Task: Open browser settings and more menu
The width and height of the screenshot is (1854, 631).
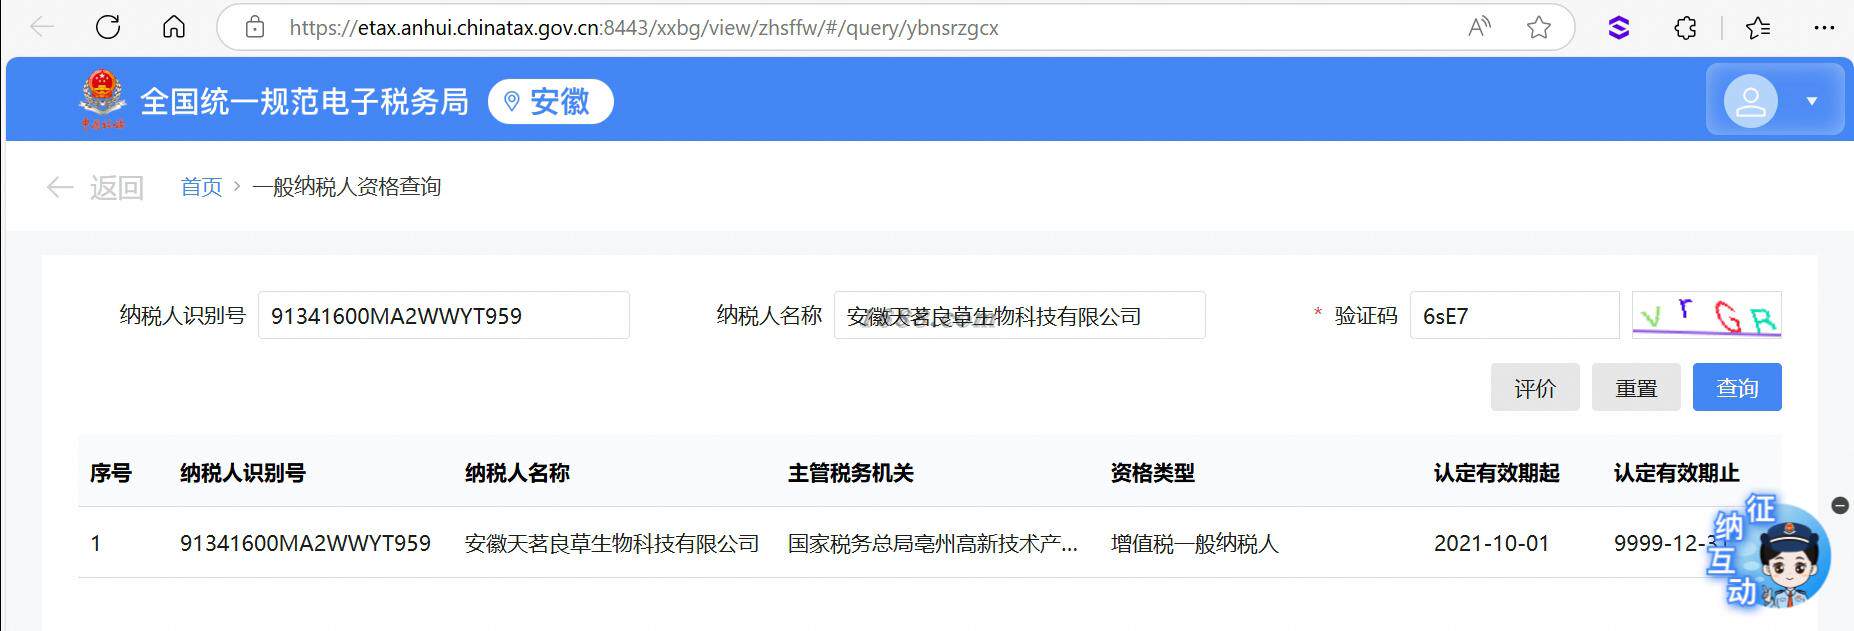Action: coord(1824,28)
